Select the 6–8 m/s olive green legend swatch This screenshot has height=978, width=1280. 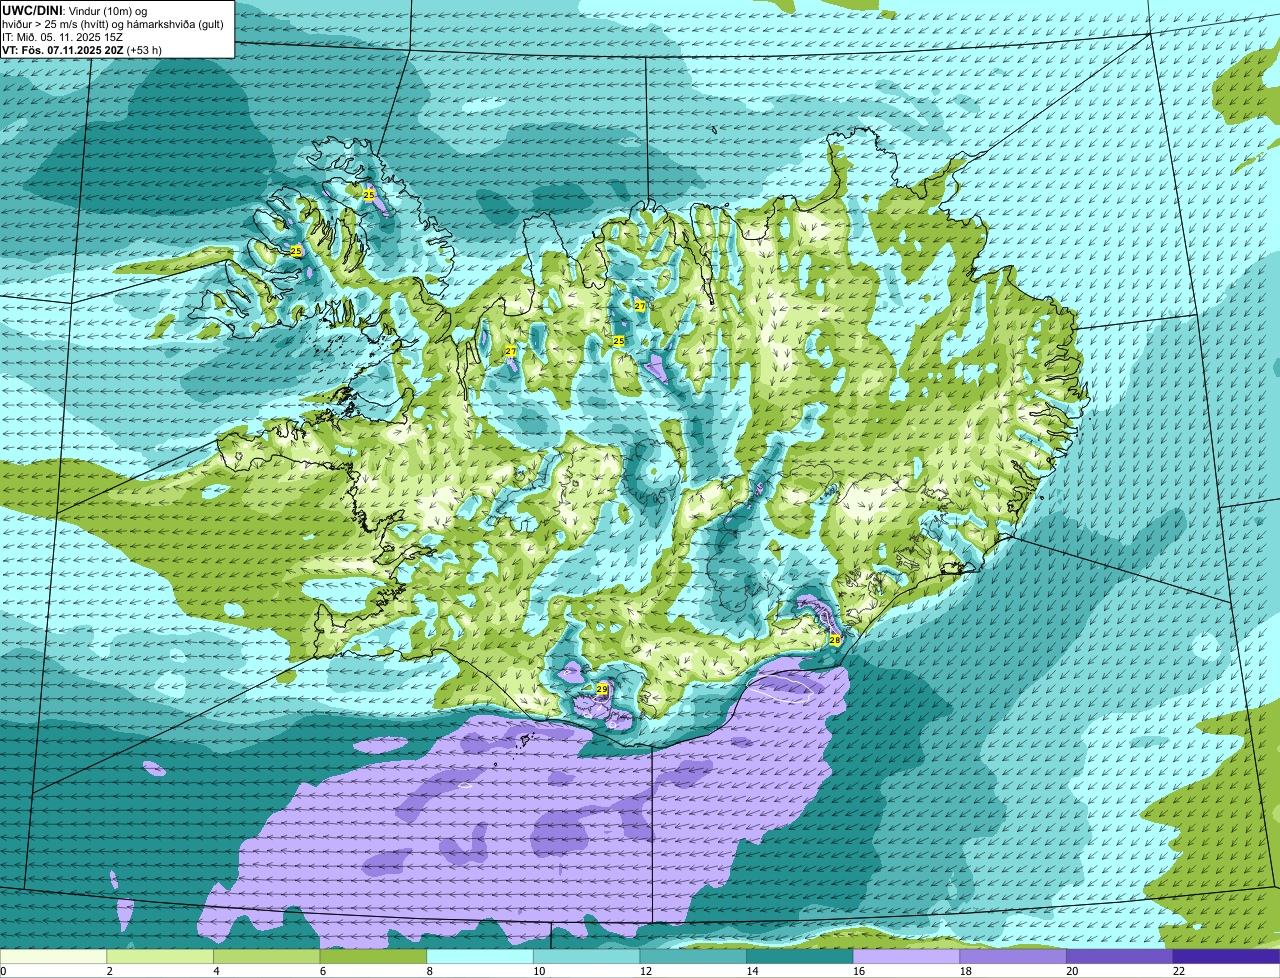[x=373, y=957]
